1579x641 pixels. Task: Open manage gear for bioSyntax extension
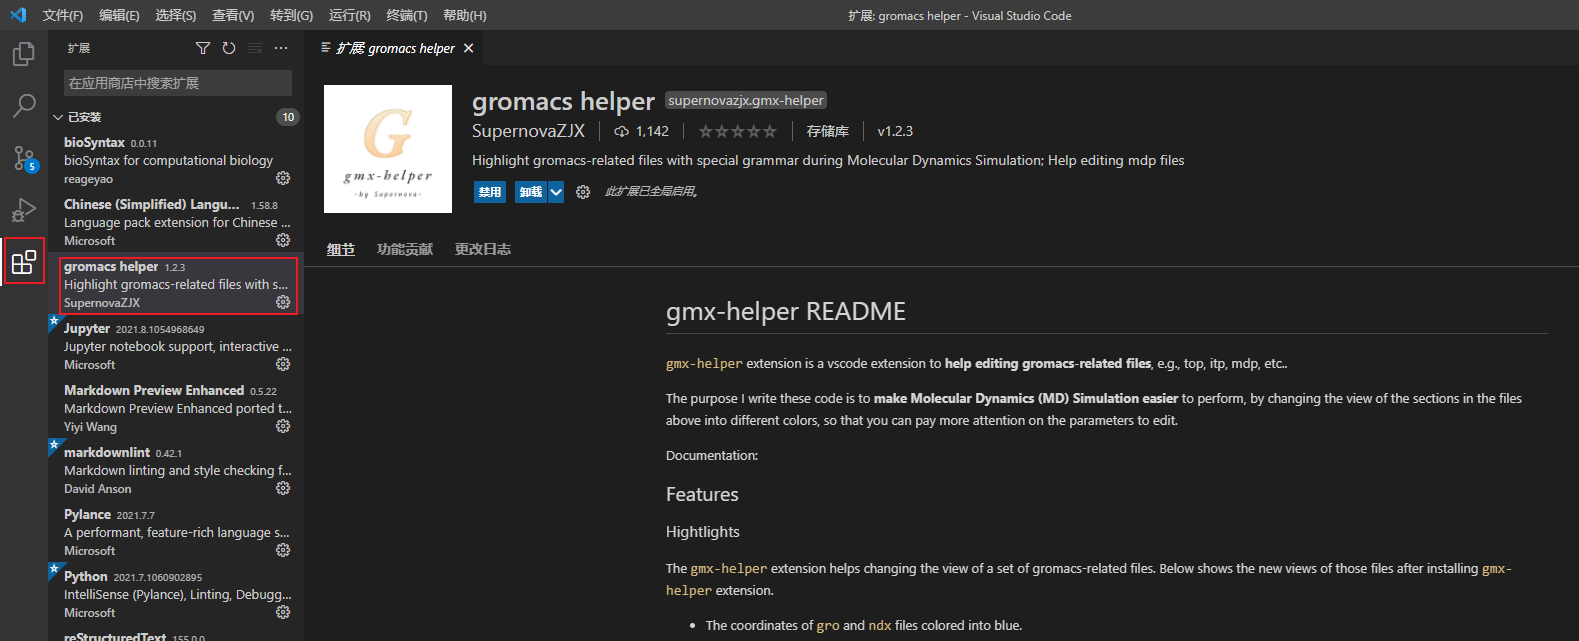(x=283, y=178)
